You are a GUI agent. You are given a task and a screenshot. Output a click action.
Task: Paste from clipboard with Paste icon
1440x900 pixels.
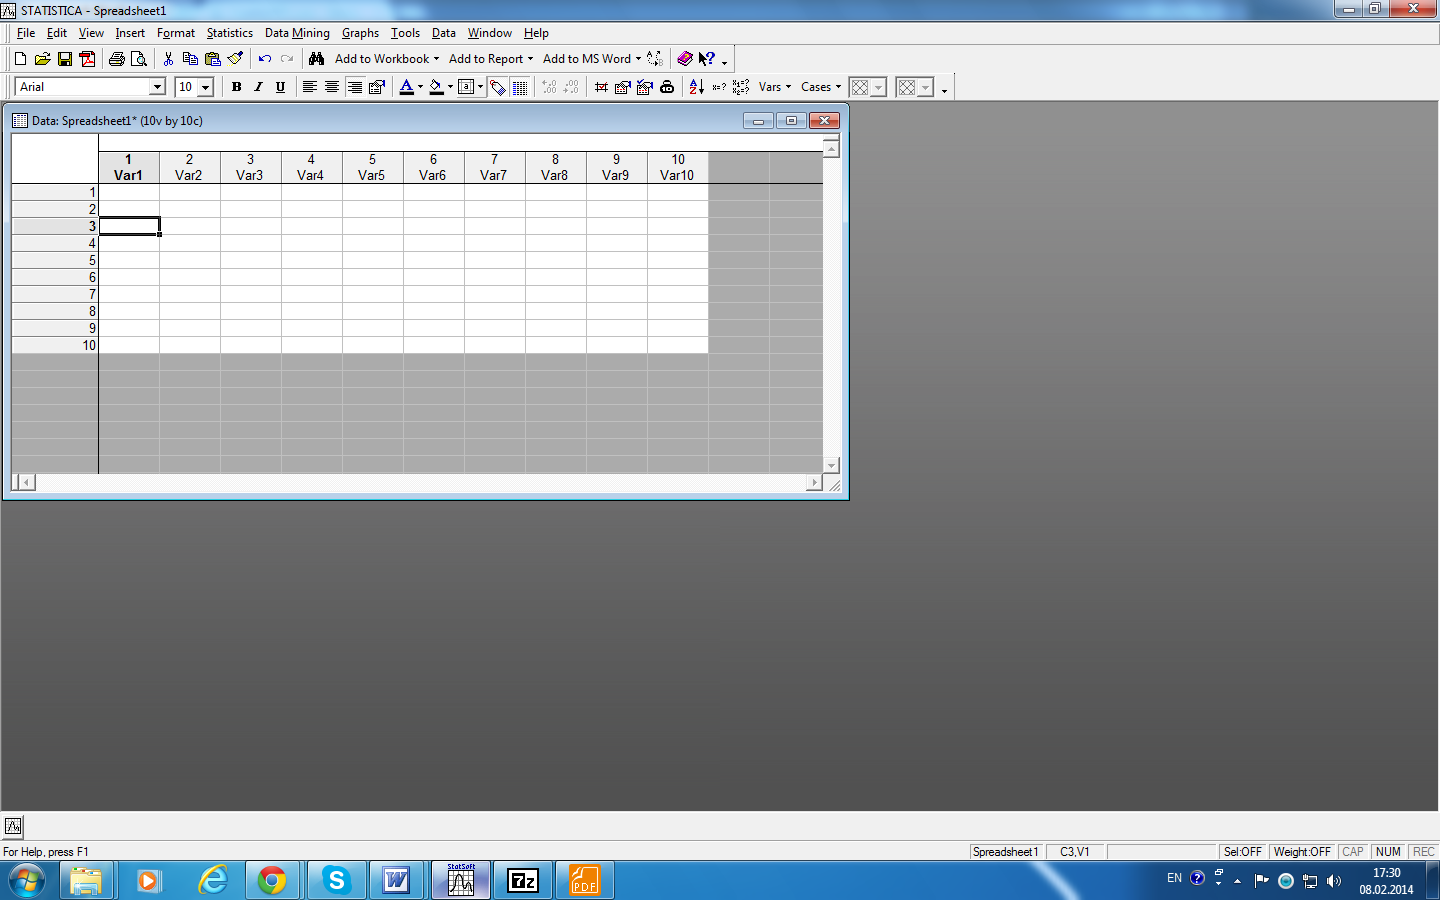(x=212, y=59)
